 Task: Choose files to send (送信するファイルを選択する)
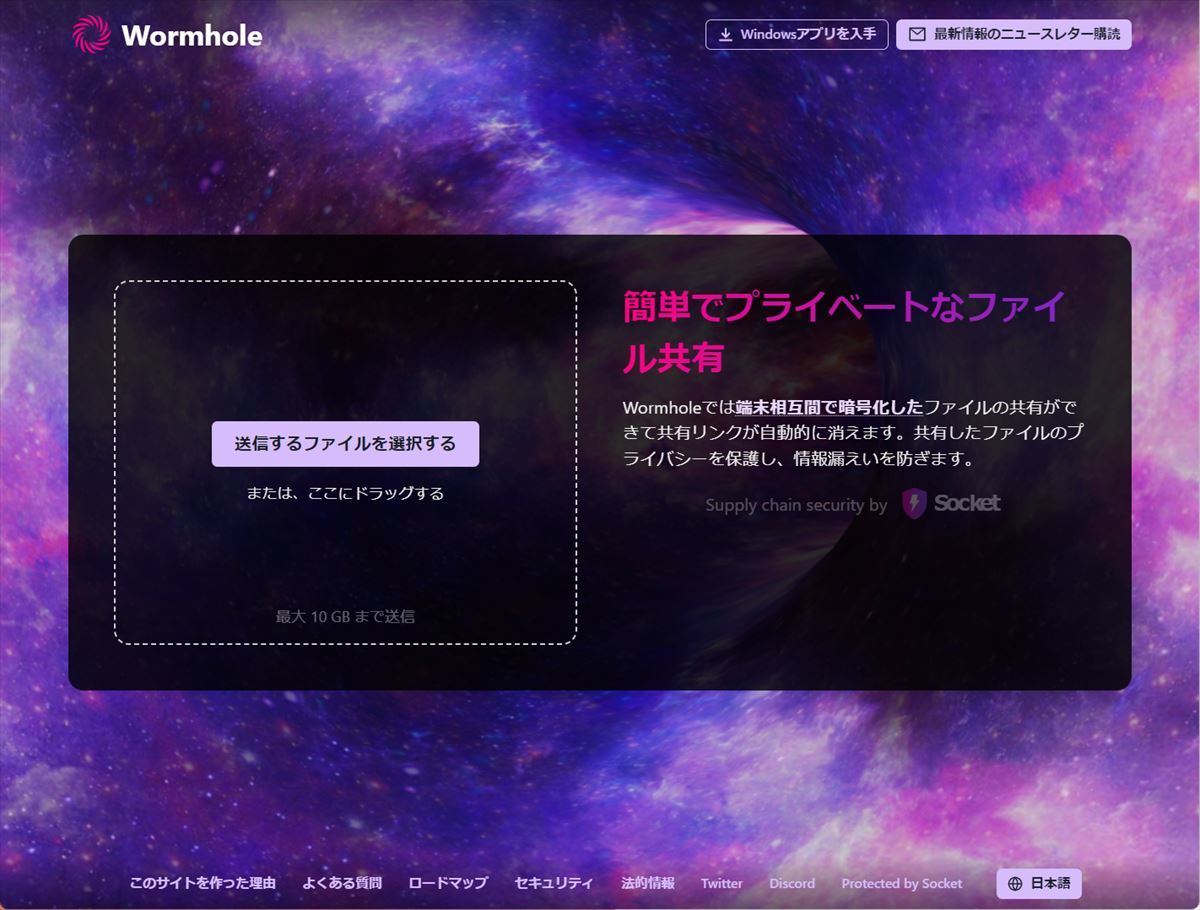345,444
